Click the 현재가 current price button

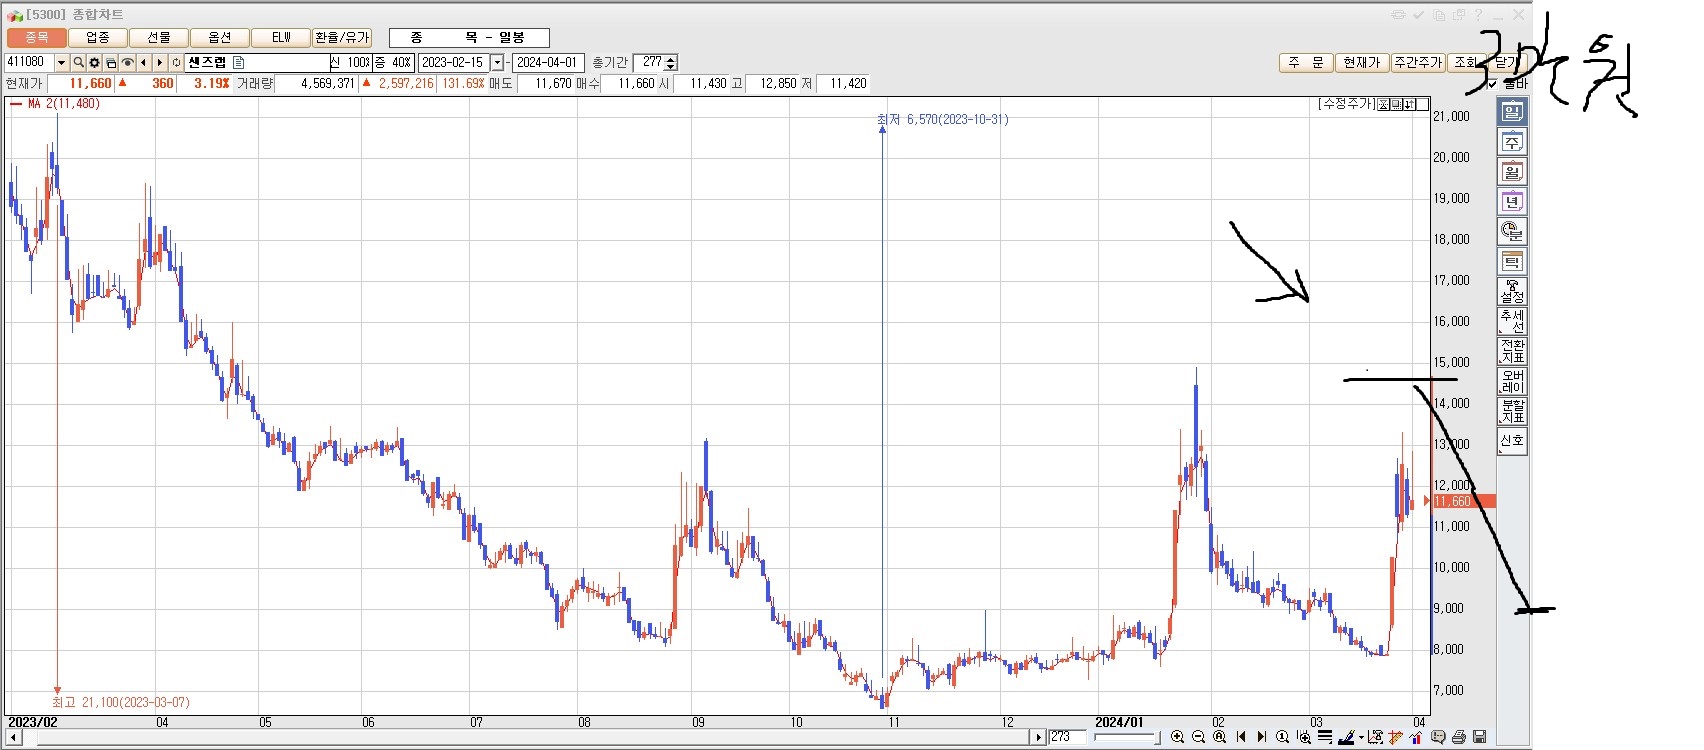pyautogui.click(x=1361, y=62)
